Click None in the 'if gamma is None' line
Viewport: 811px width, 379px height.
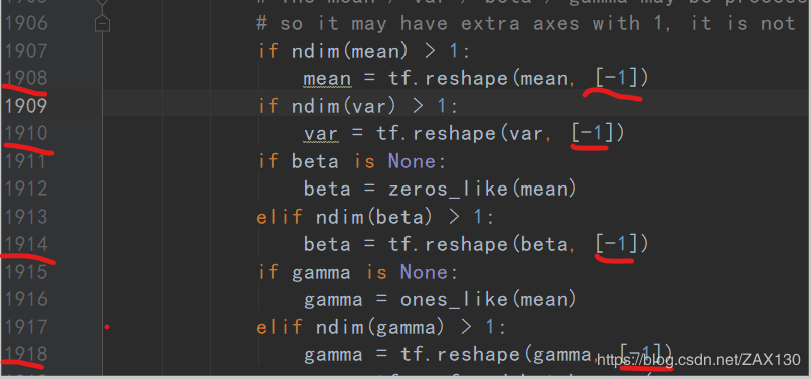coord(424,272)
